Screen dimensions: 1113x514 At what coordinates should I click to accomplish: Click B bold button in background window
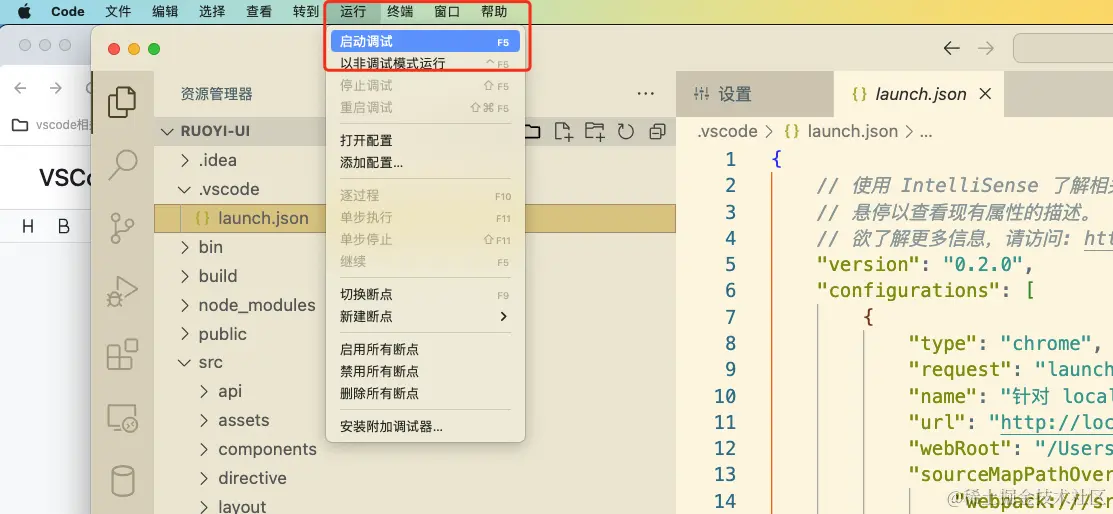[x=64, y=226]
